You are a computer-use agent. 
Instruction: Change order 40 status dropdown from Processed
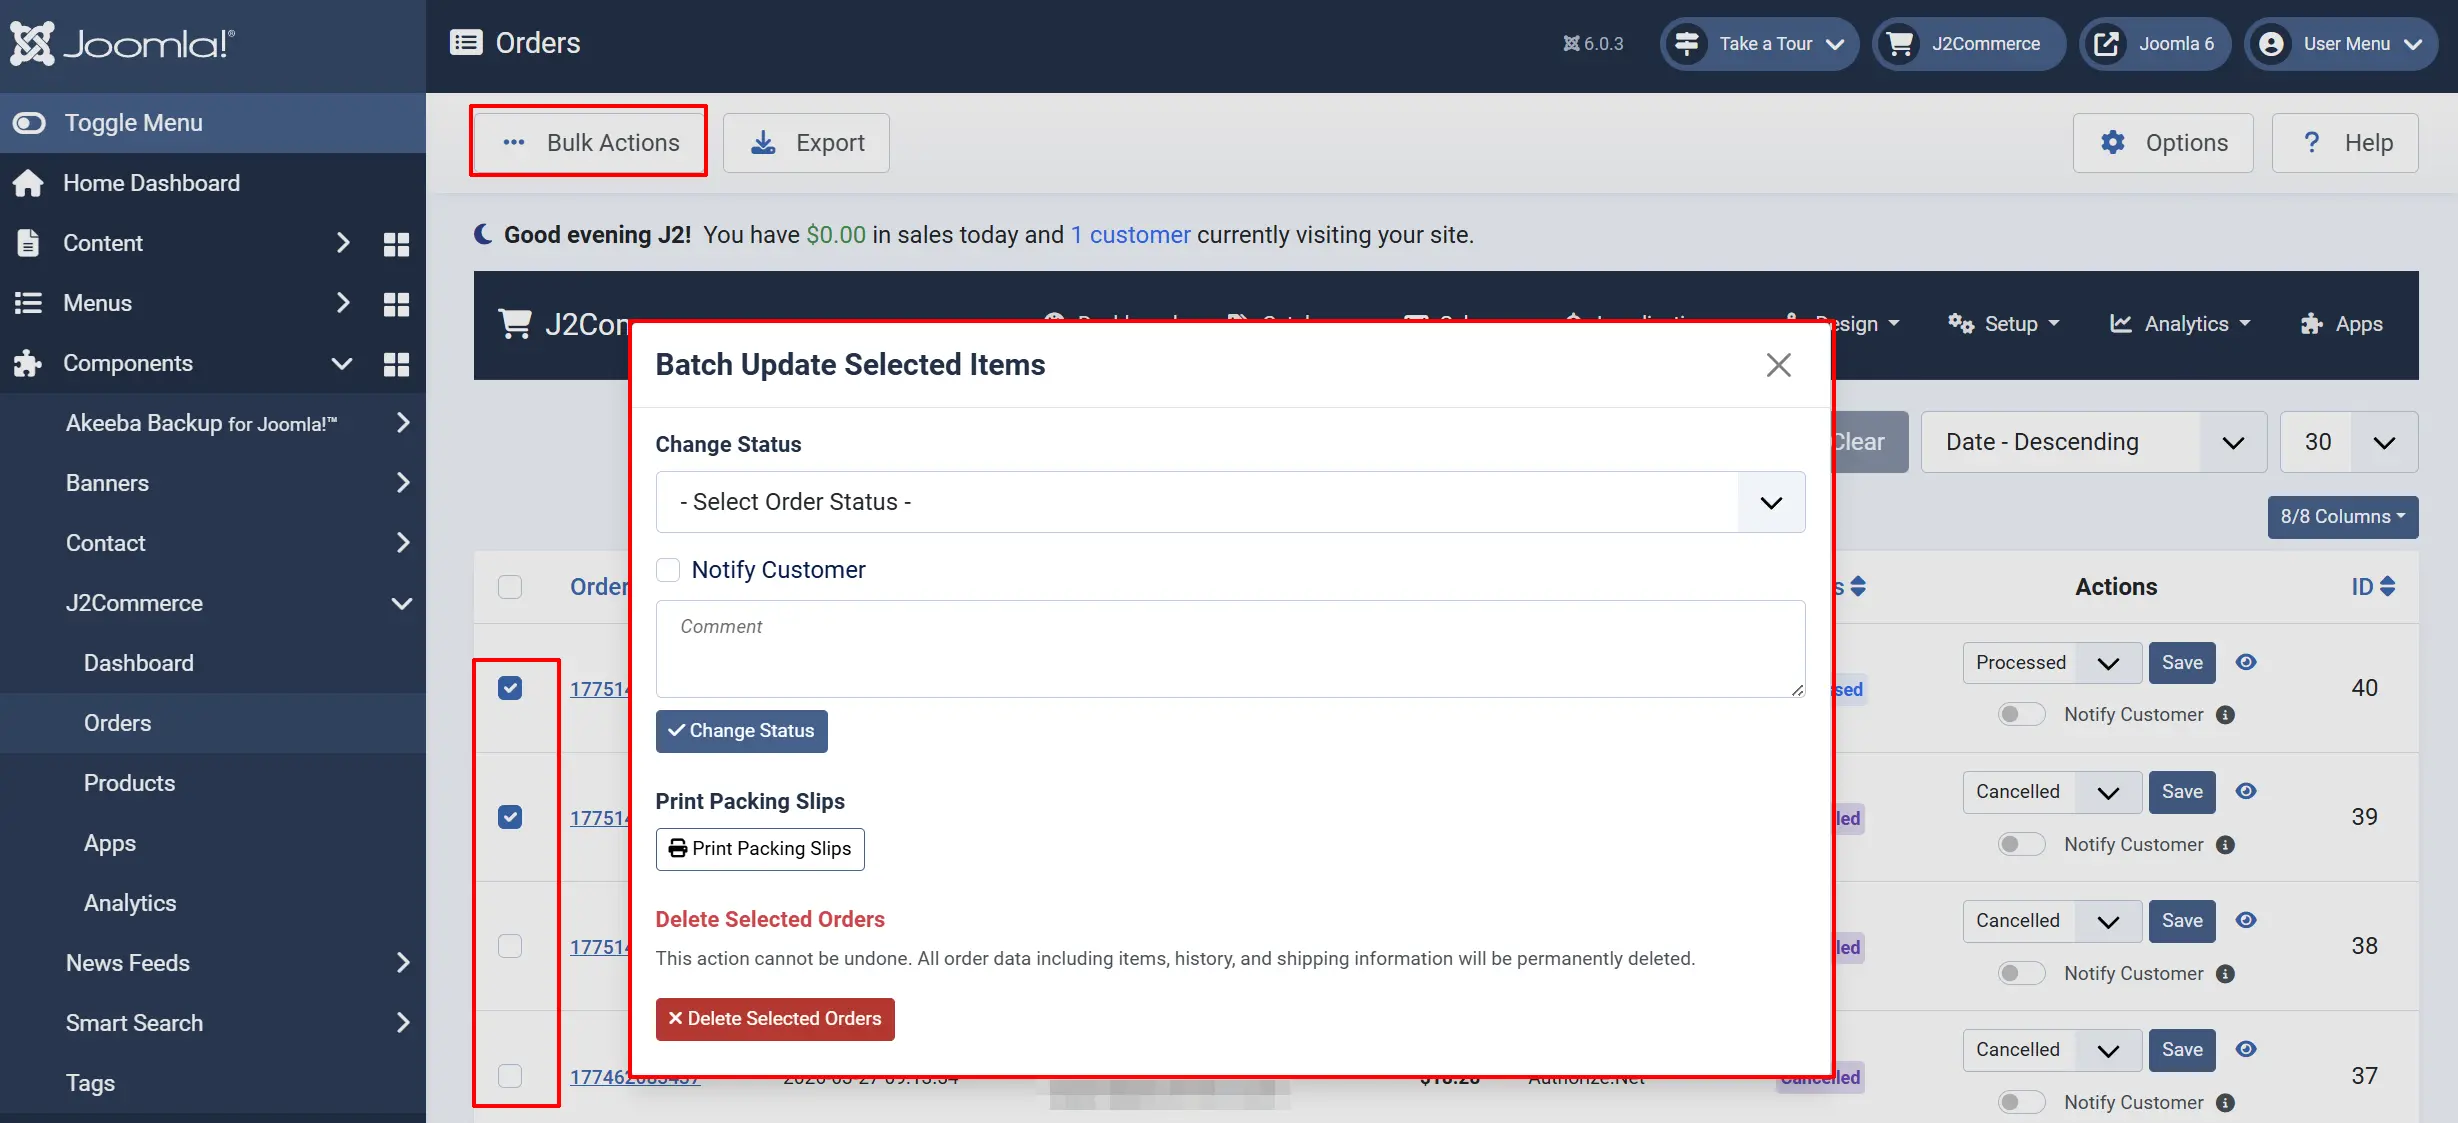pos(2052,663)
